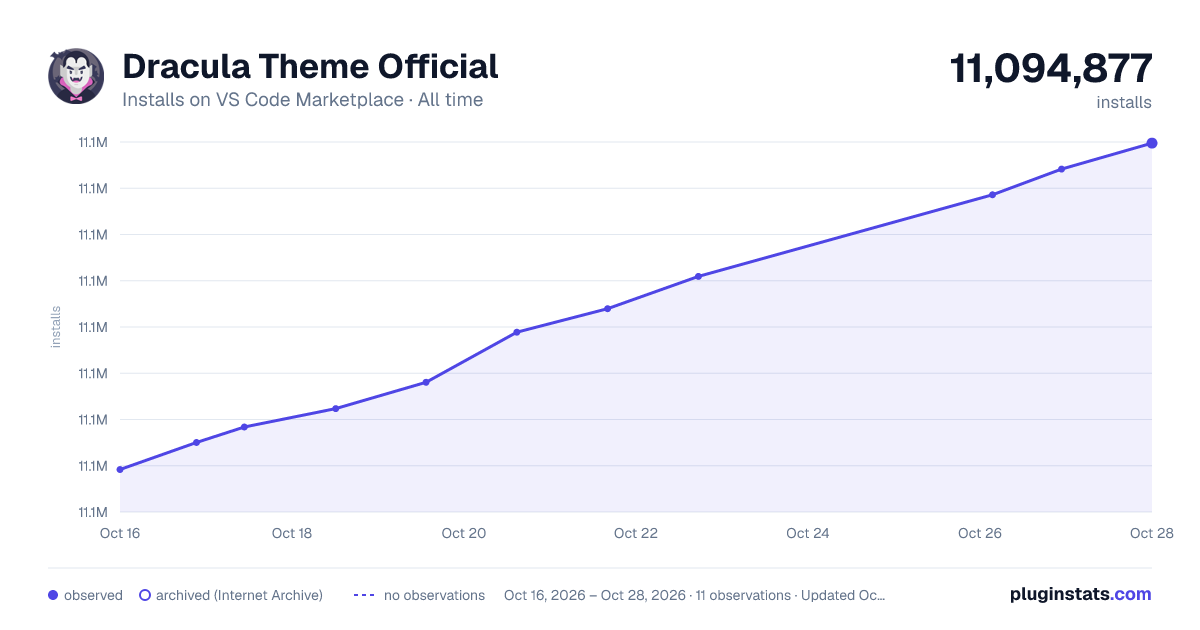The height and width of the screenshot is (630, 1200).
Task: Open the pluginstats.com link
Action: tap(1081, 594)
